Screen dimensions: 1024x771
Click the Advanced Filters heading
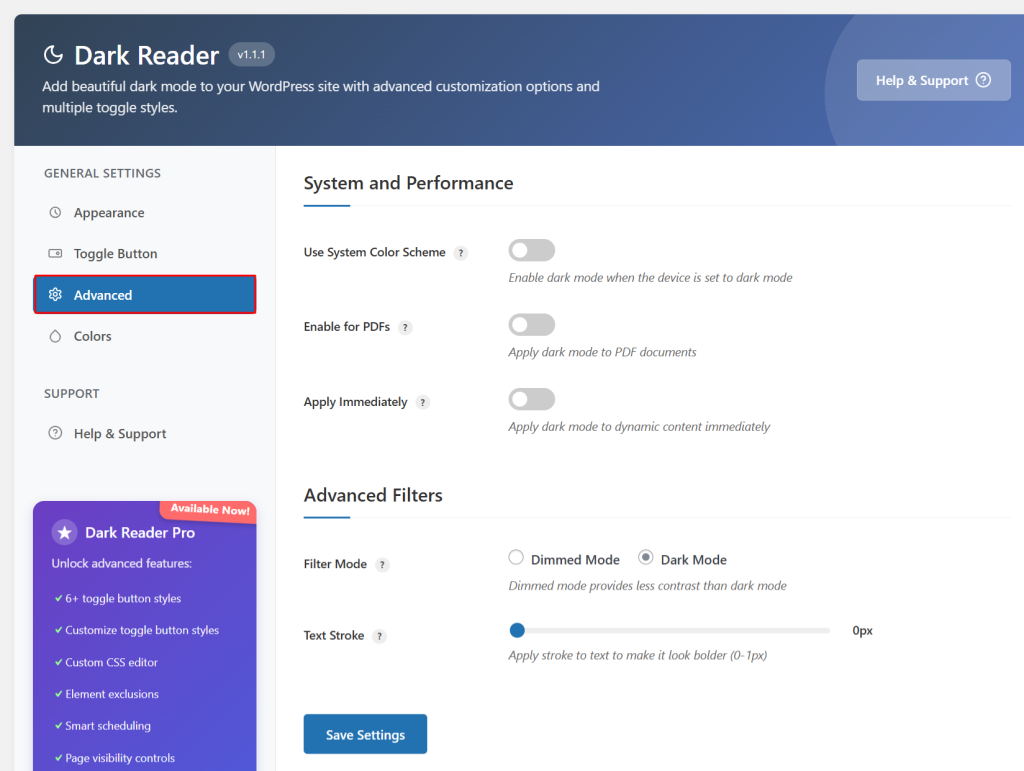(x=373, y=496)
